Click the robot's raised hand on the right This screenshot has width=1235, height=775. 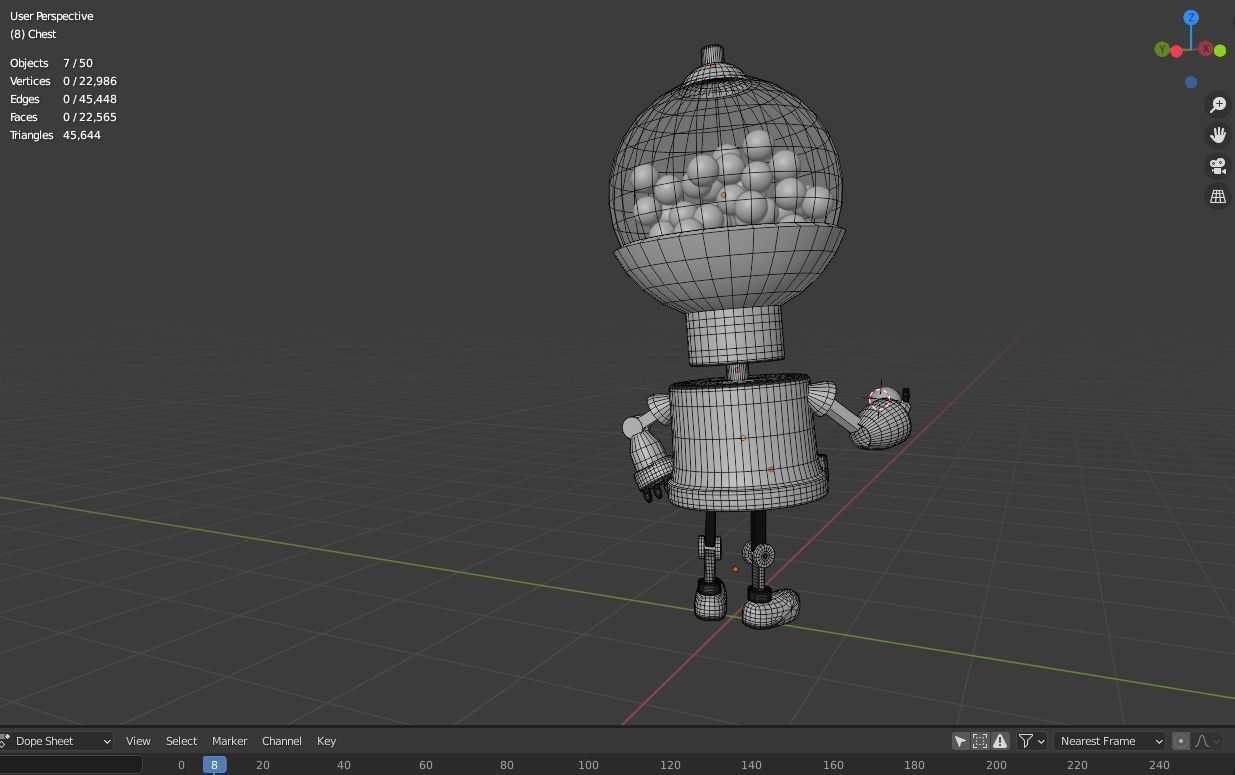coord(882,420)
